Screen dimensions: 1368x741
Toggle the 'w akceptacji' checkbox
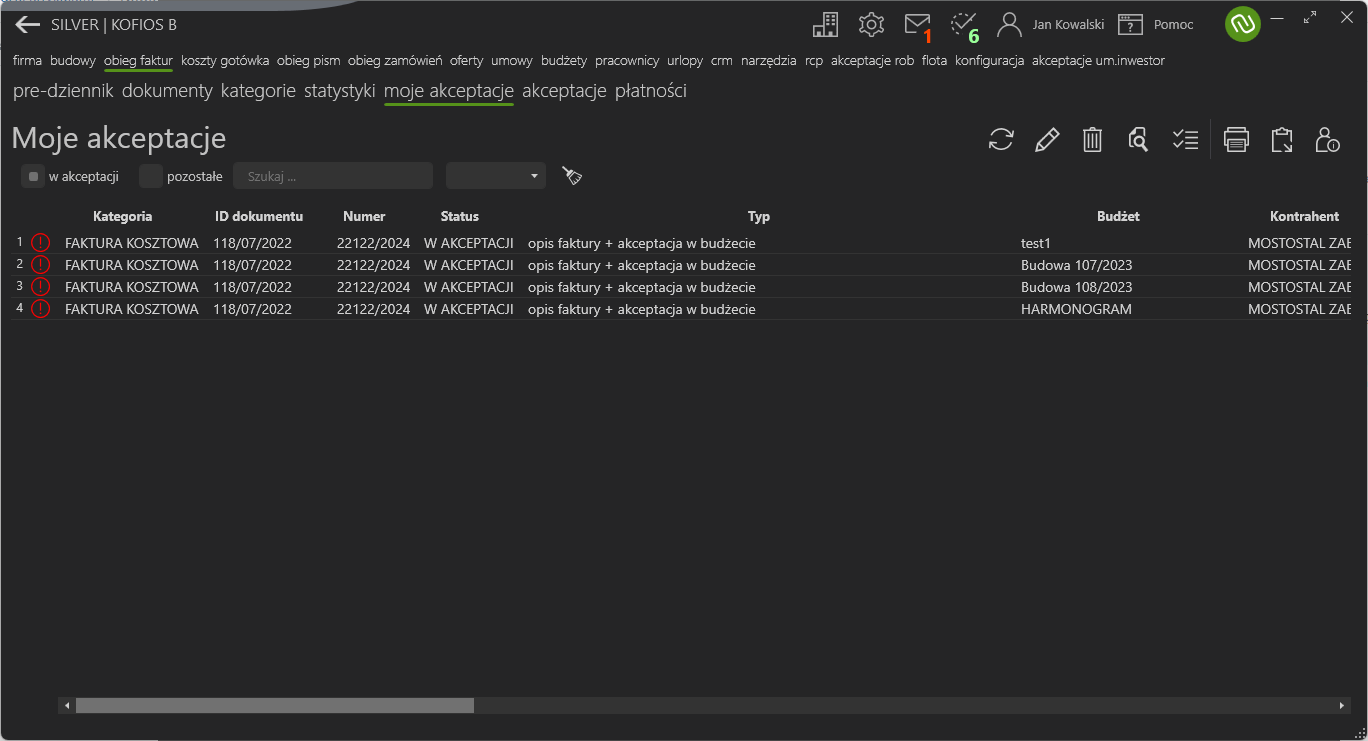coord(33,176)
